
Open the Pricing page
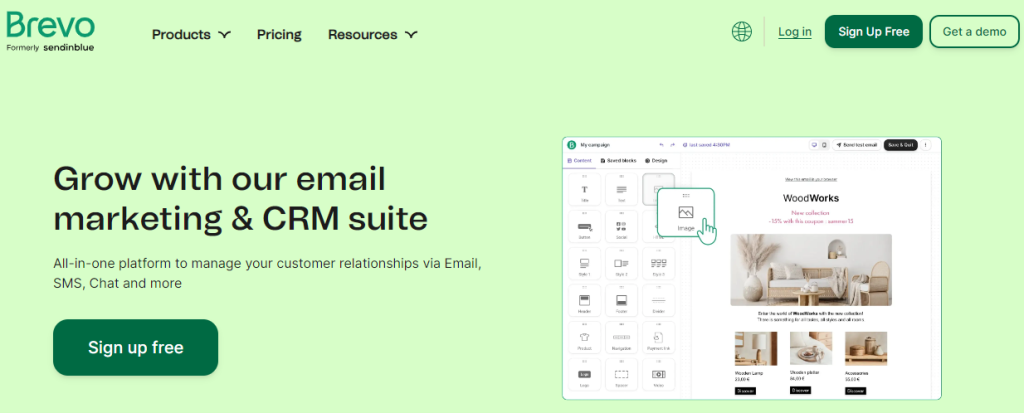point(279,35)
